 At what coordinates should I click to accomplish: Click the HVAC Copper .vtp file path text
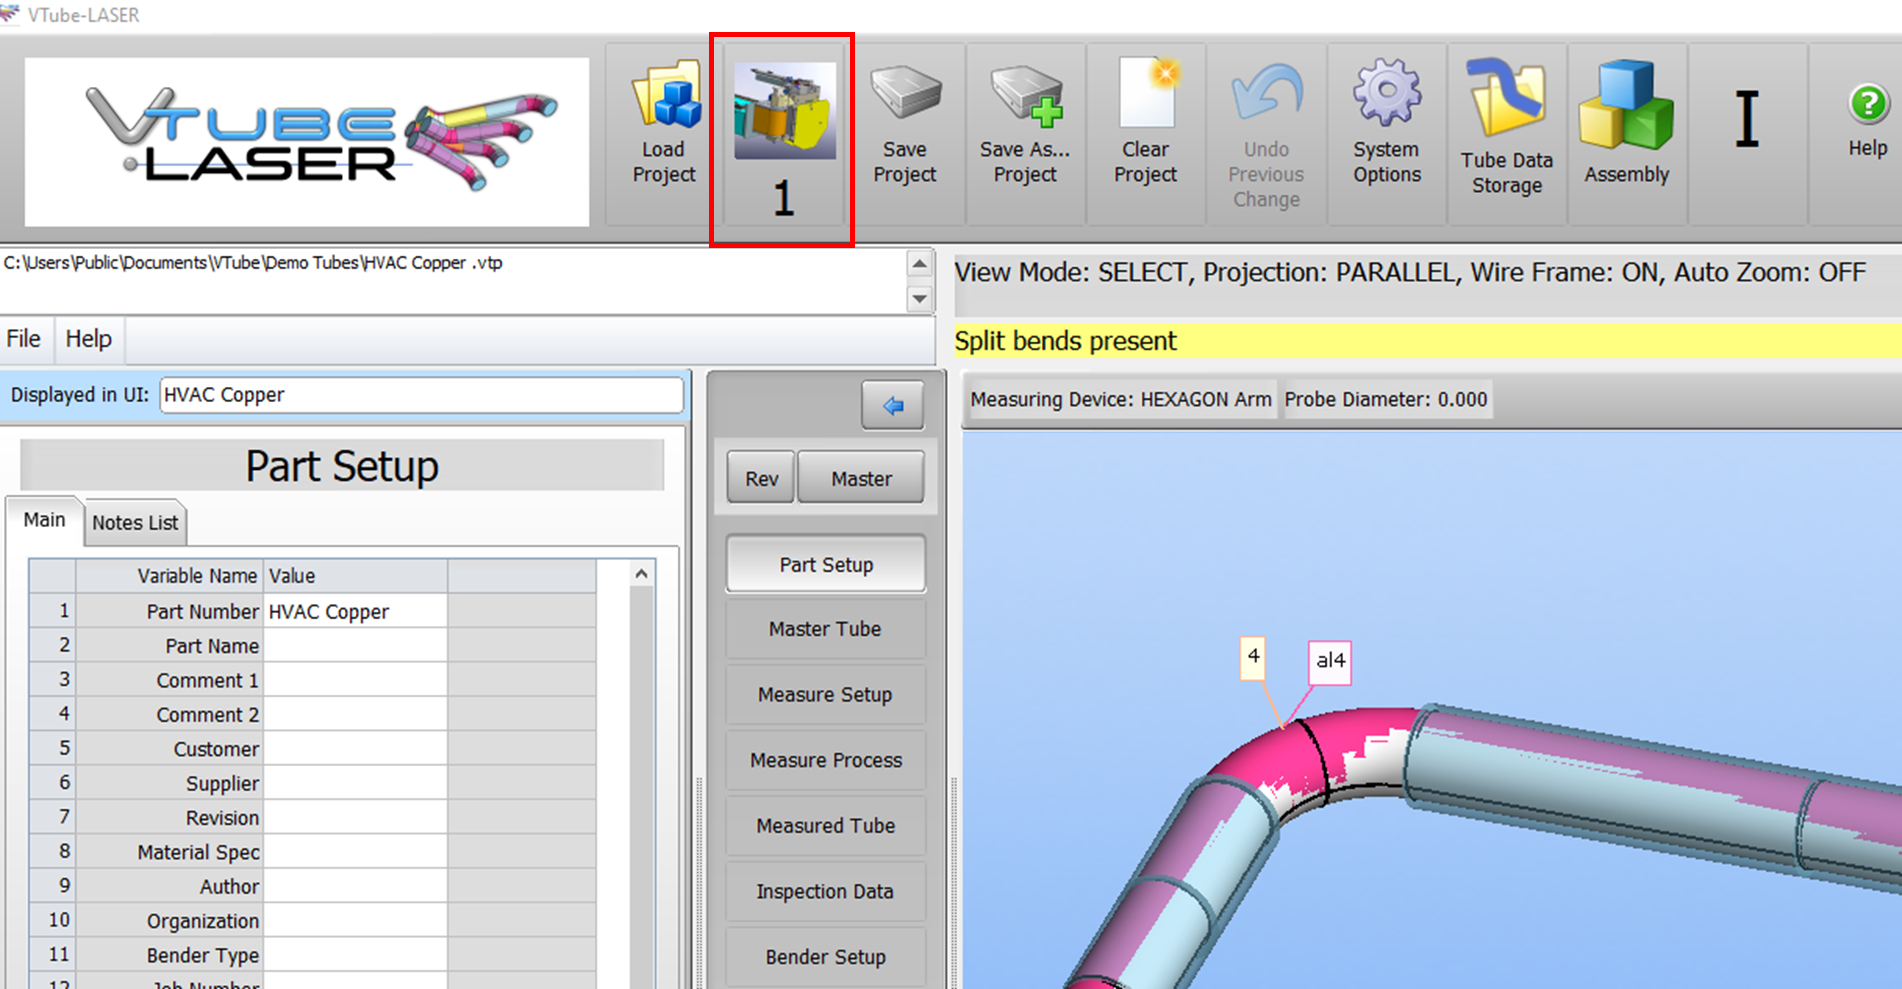[253, 263]
